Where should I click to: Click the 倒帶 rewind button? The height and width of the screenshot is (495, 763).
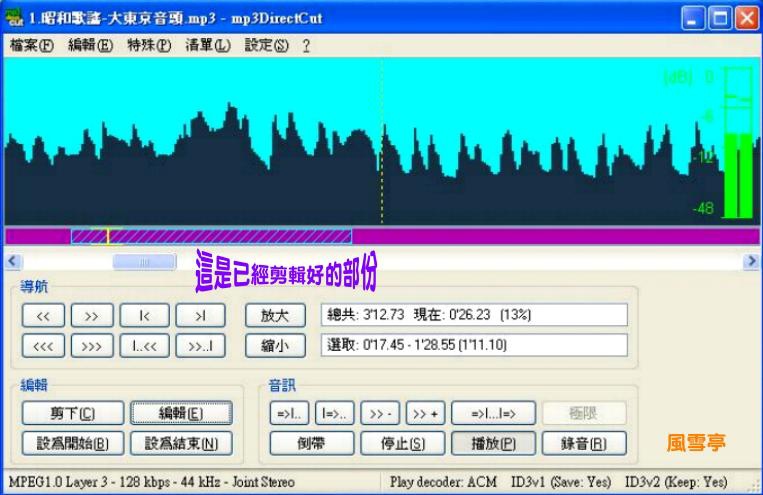tap(311, 443)
